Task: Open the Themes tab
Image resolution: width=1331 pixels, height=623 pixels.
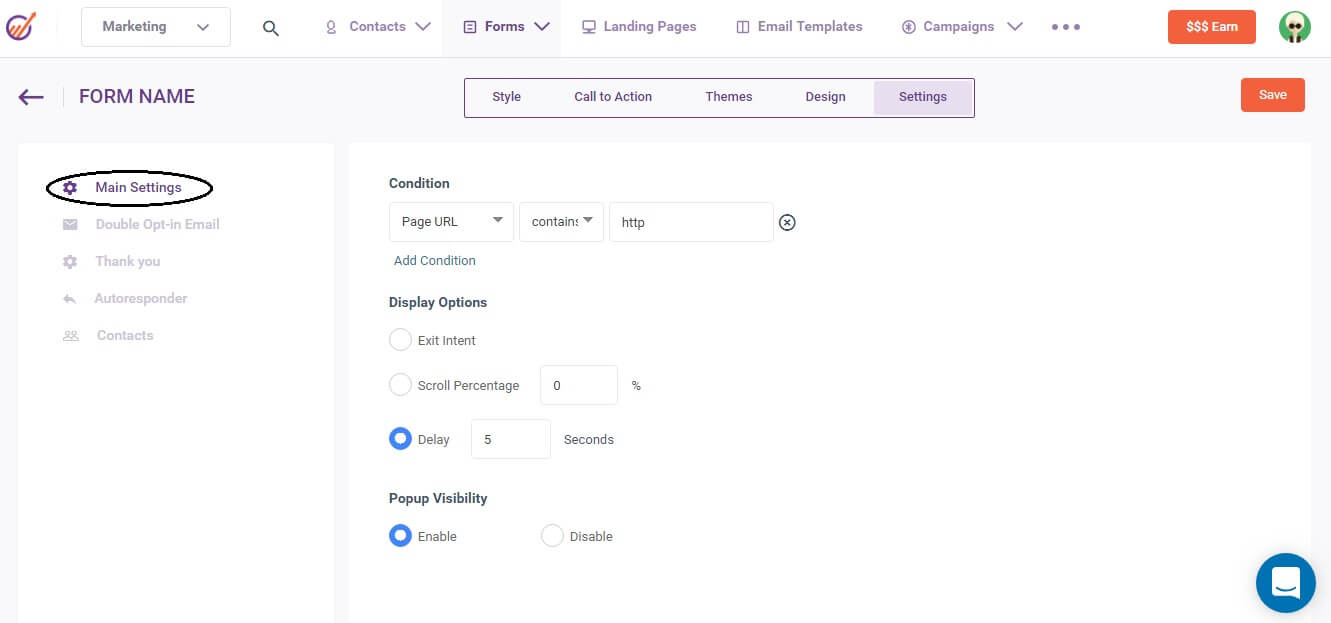Action: (728, 96)
